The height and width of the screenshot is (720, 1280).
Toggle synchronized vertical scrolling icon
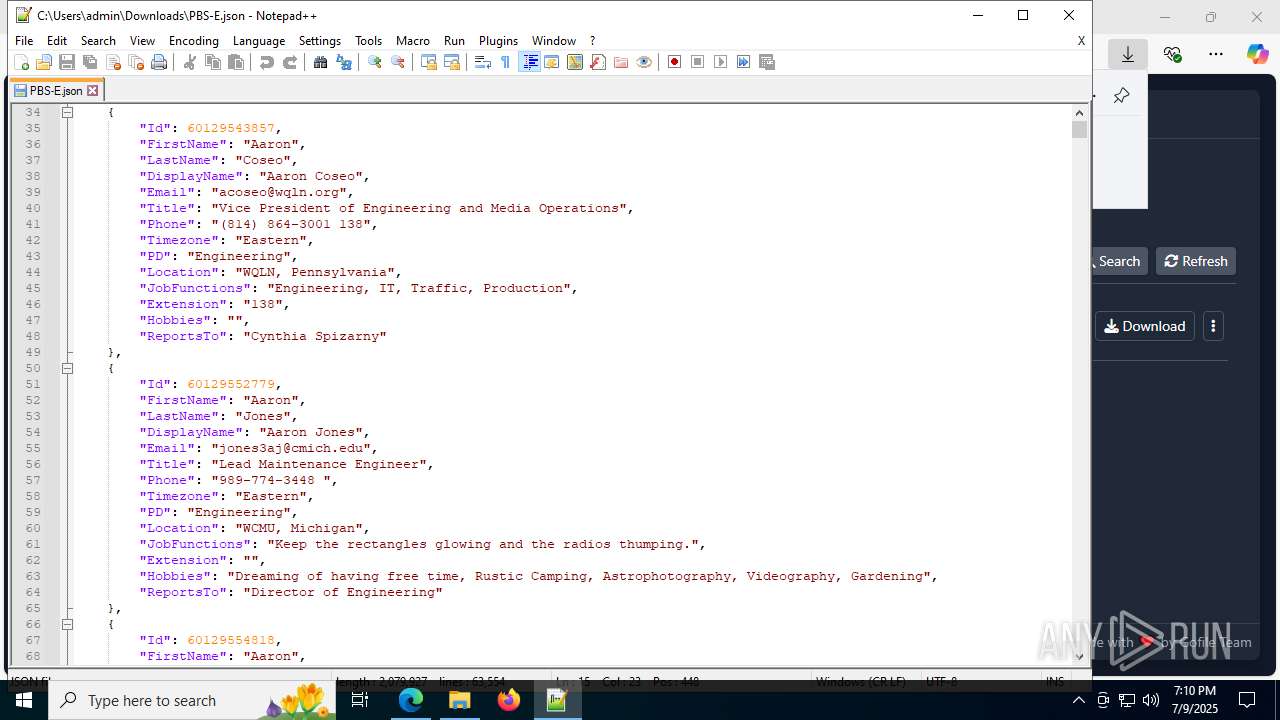pos(428,62)
